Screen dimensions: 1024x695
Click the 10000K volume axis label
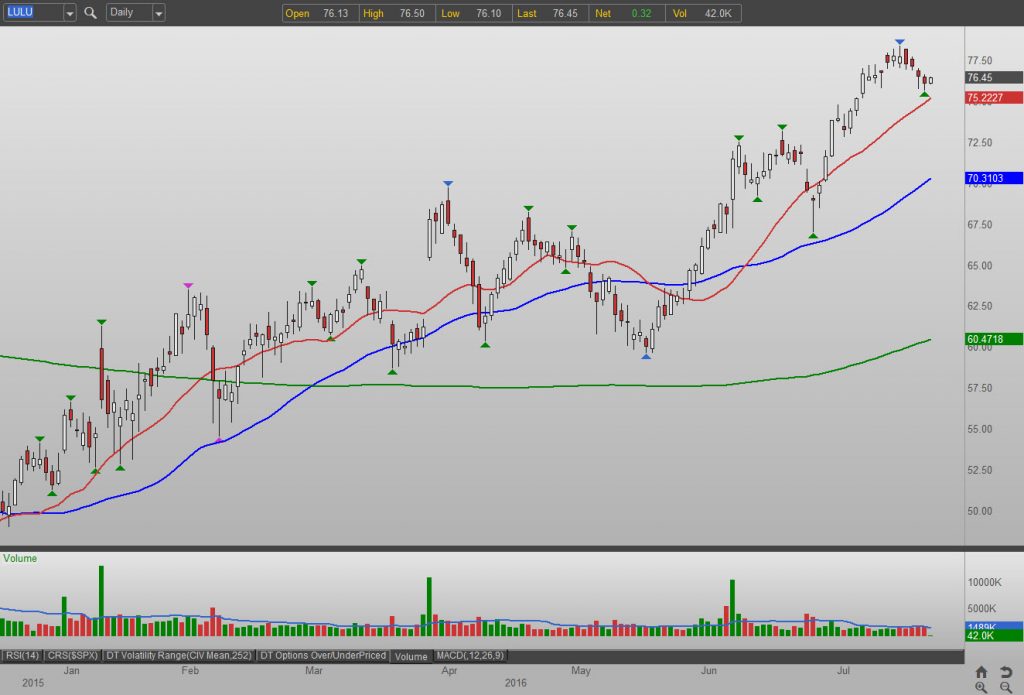(x=984, y=582)
